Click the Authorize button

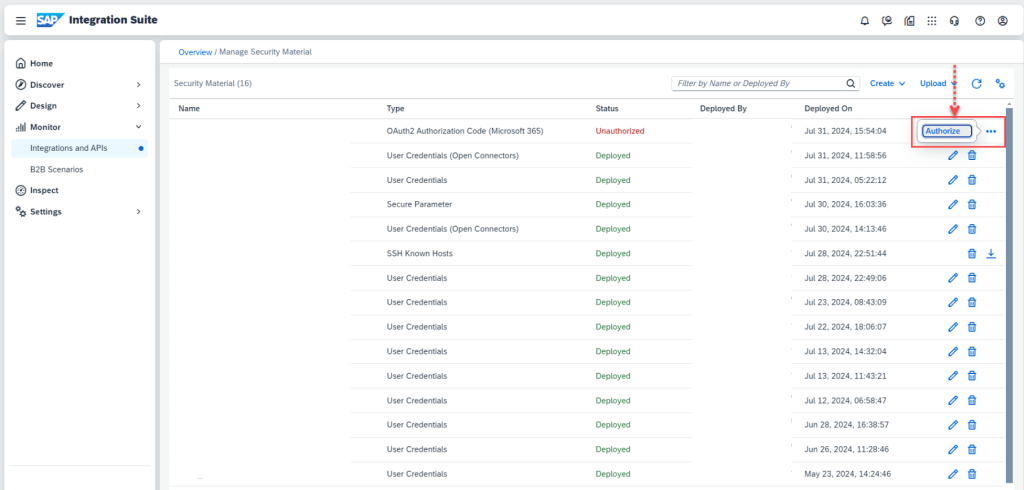[946, 131]
